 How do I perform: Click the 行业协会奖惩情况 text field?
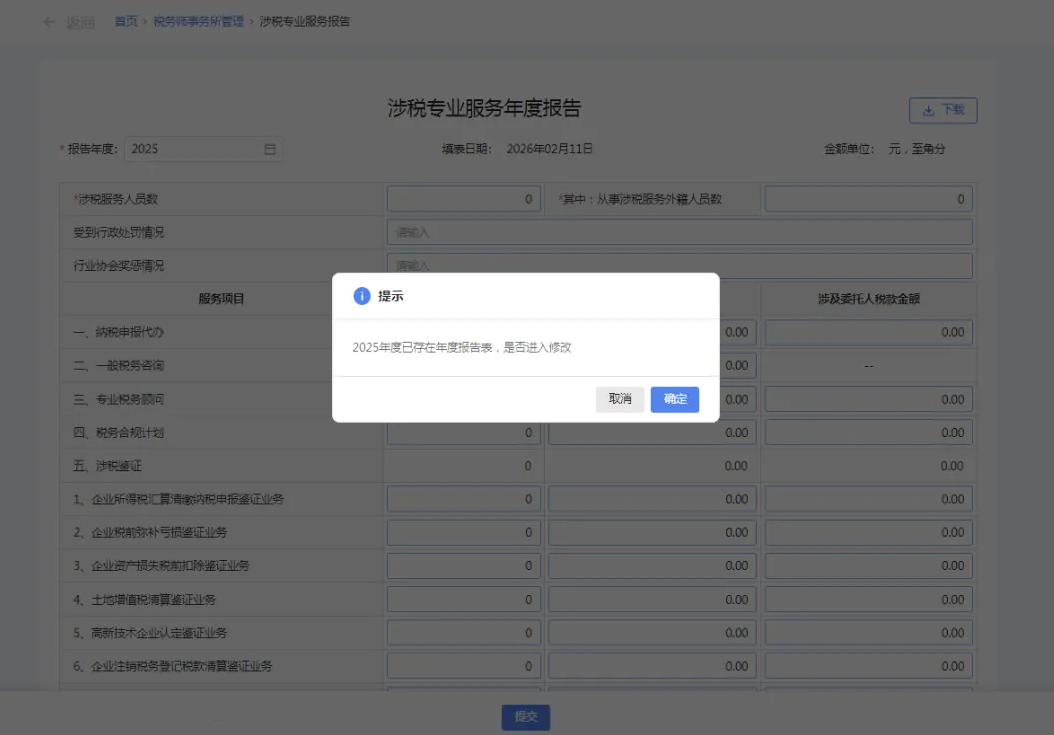click(679, 266)
